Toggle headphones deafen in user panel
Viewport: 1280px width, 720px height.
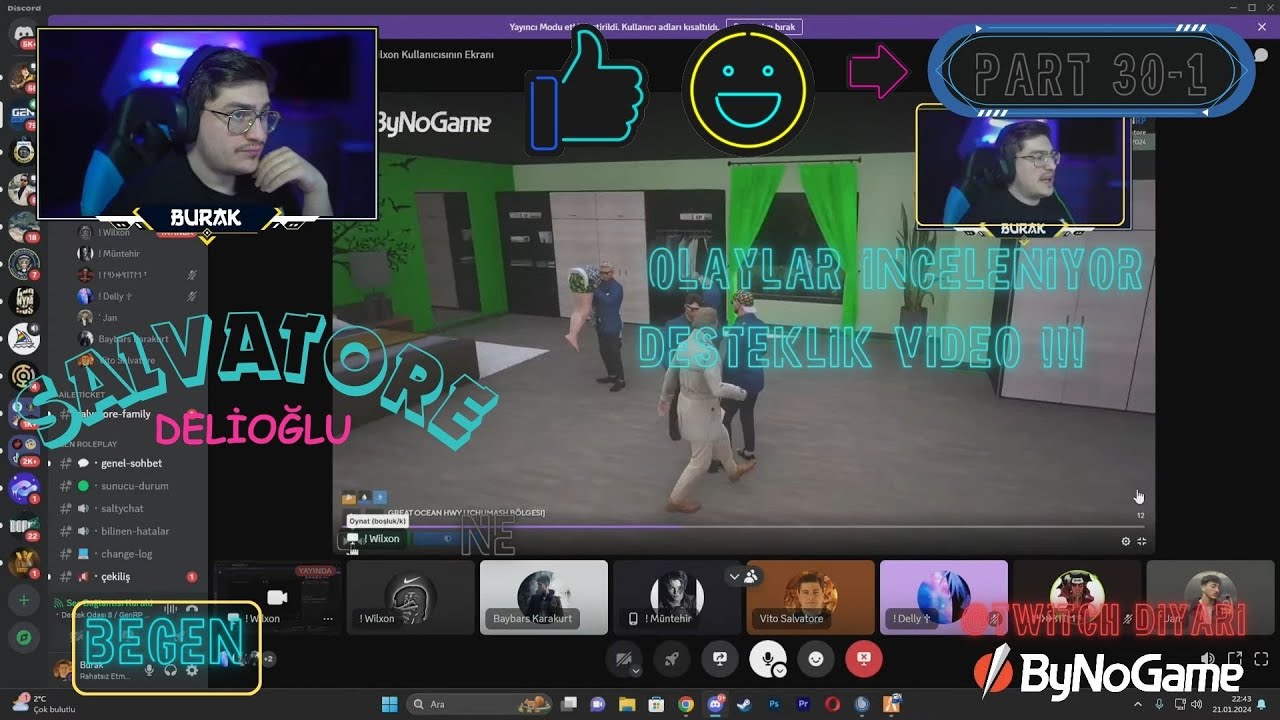(171, 669)
